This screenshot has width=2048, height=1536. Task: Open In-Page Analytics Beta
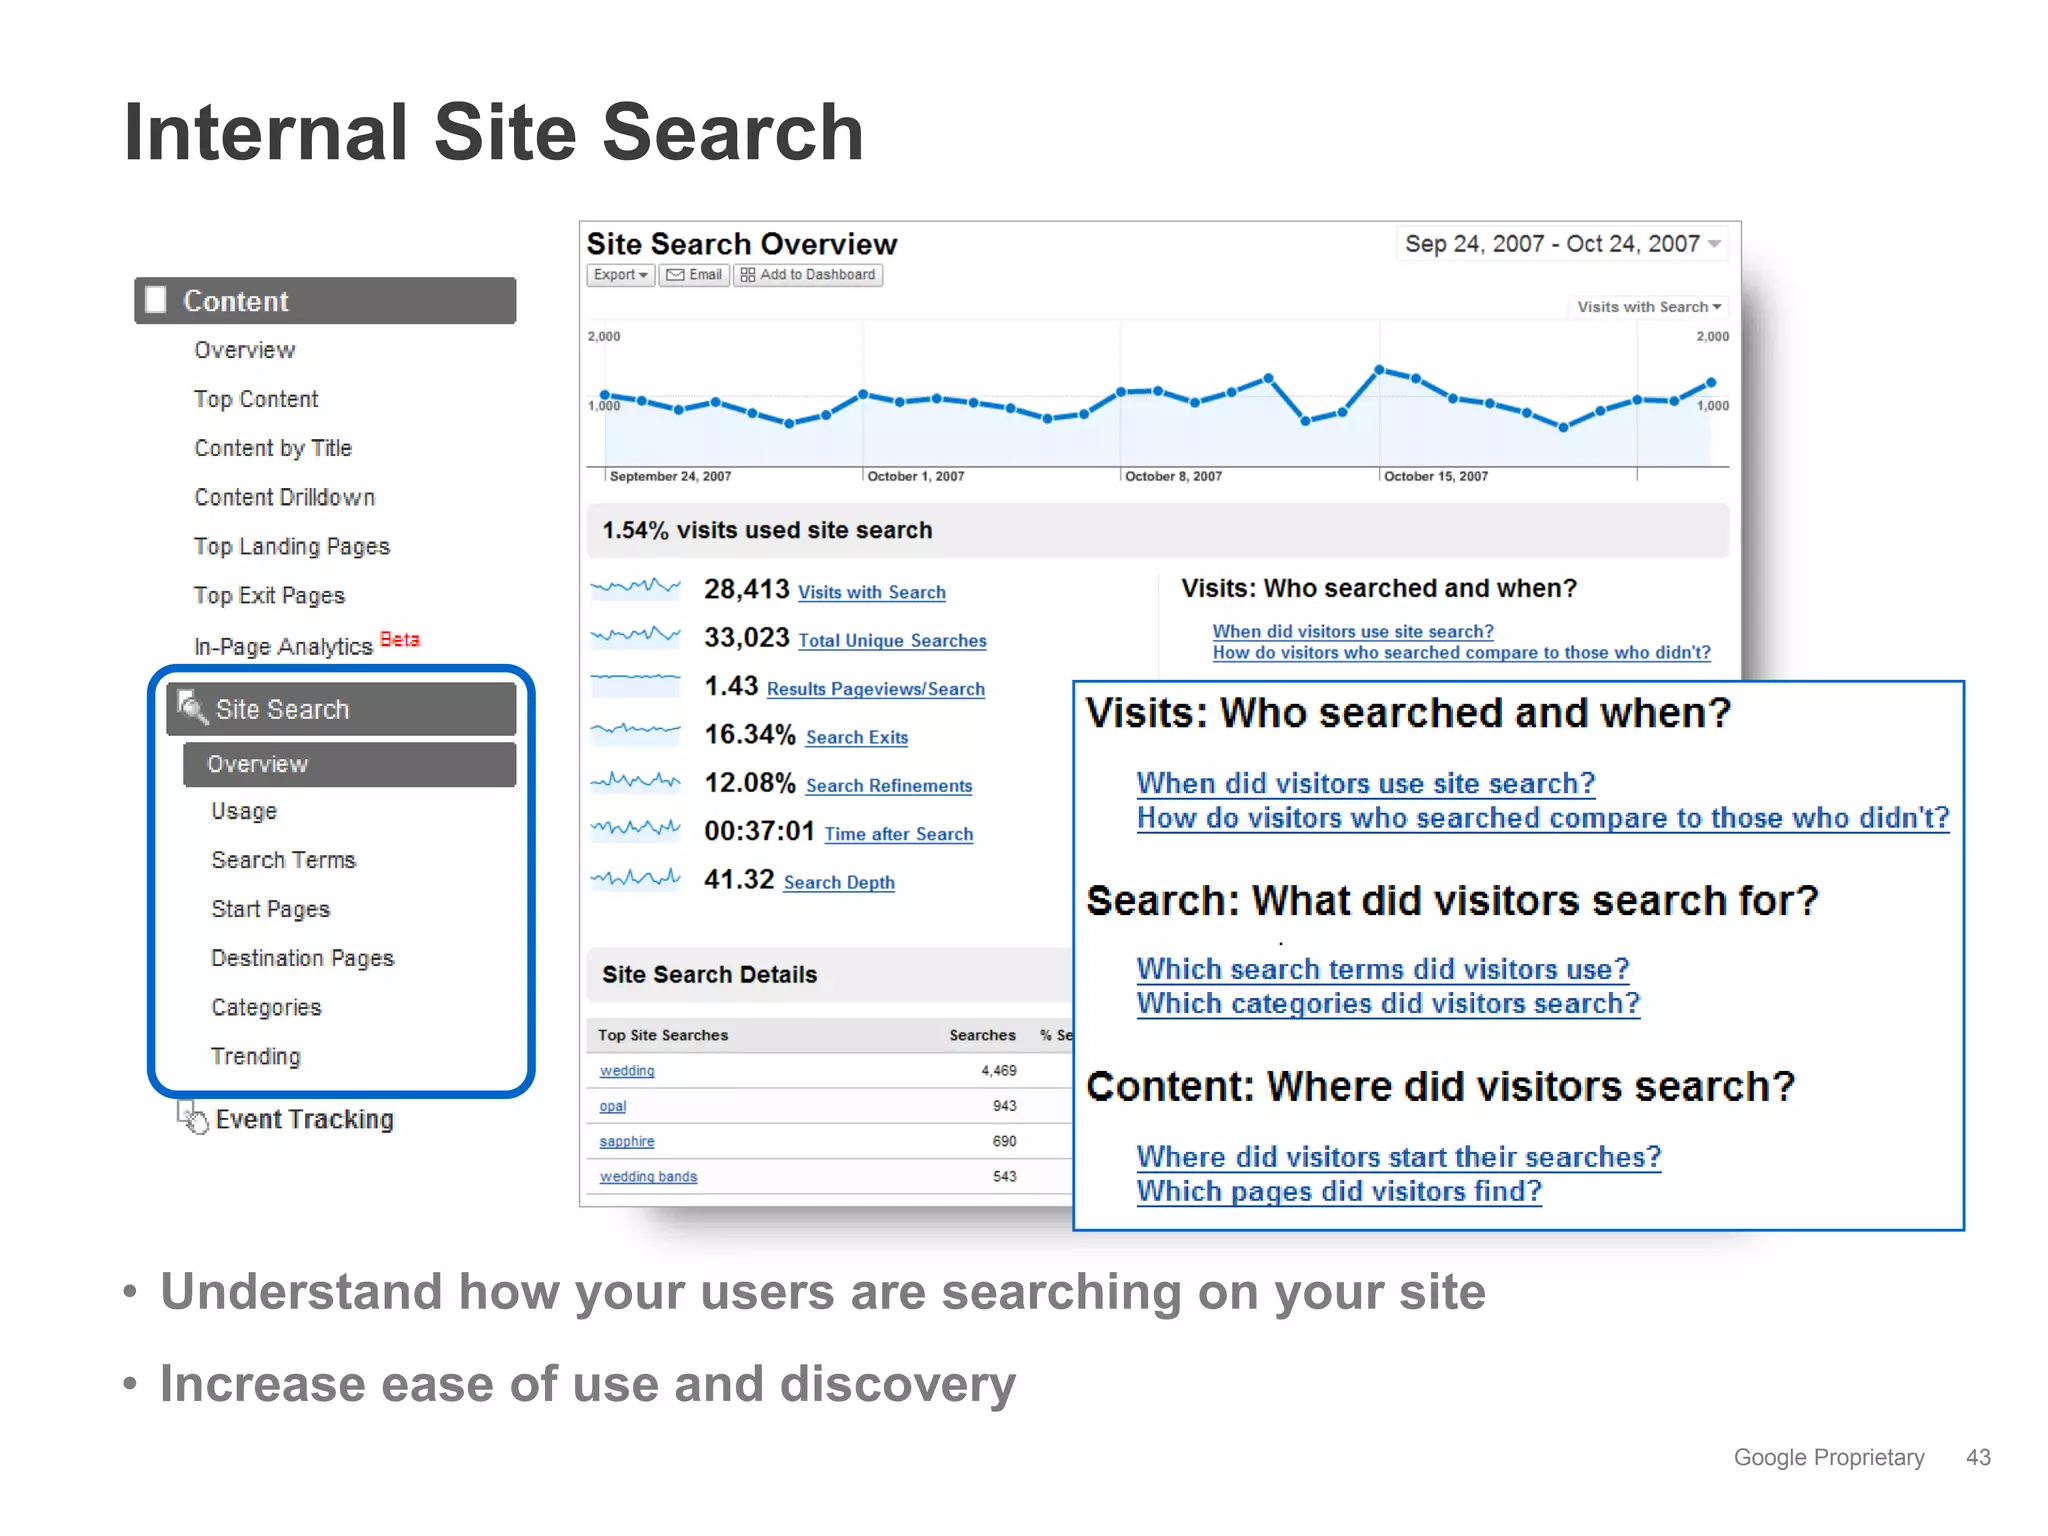(x=307, y=644)
